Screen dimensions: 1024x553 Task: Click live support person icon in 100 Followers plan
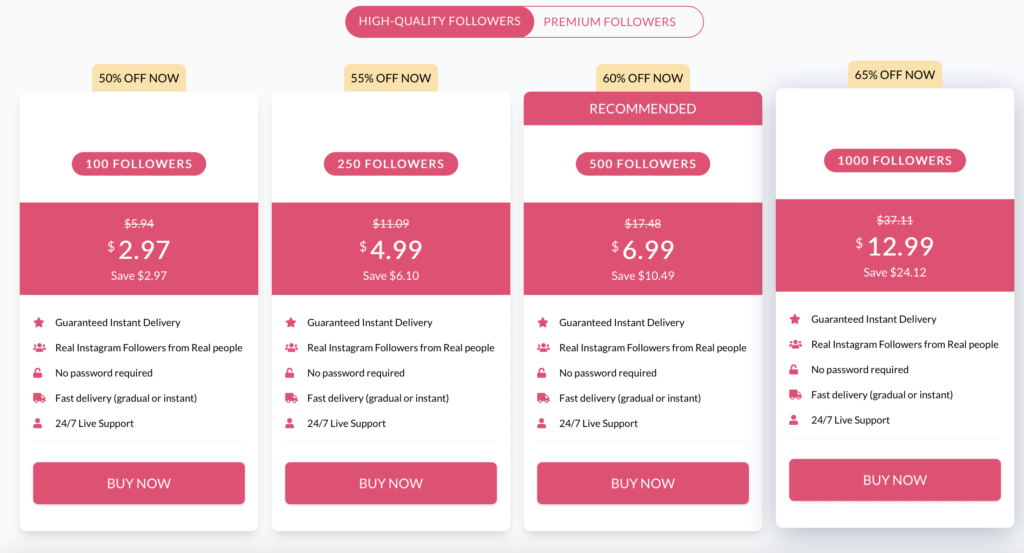[x=38, y=423]
